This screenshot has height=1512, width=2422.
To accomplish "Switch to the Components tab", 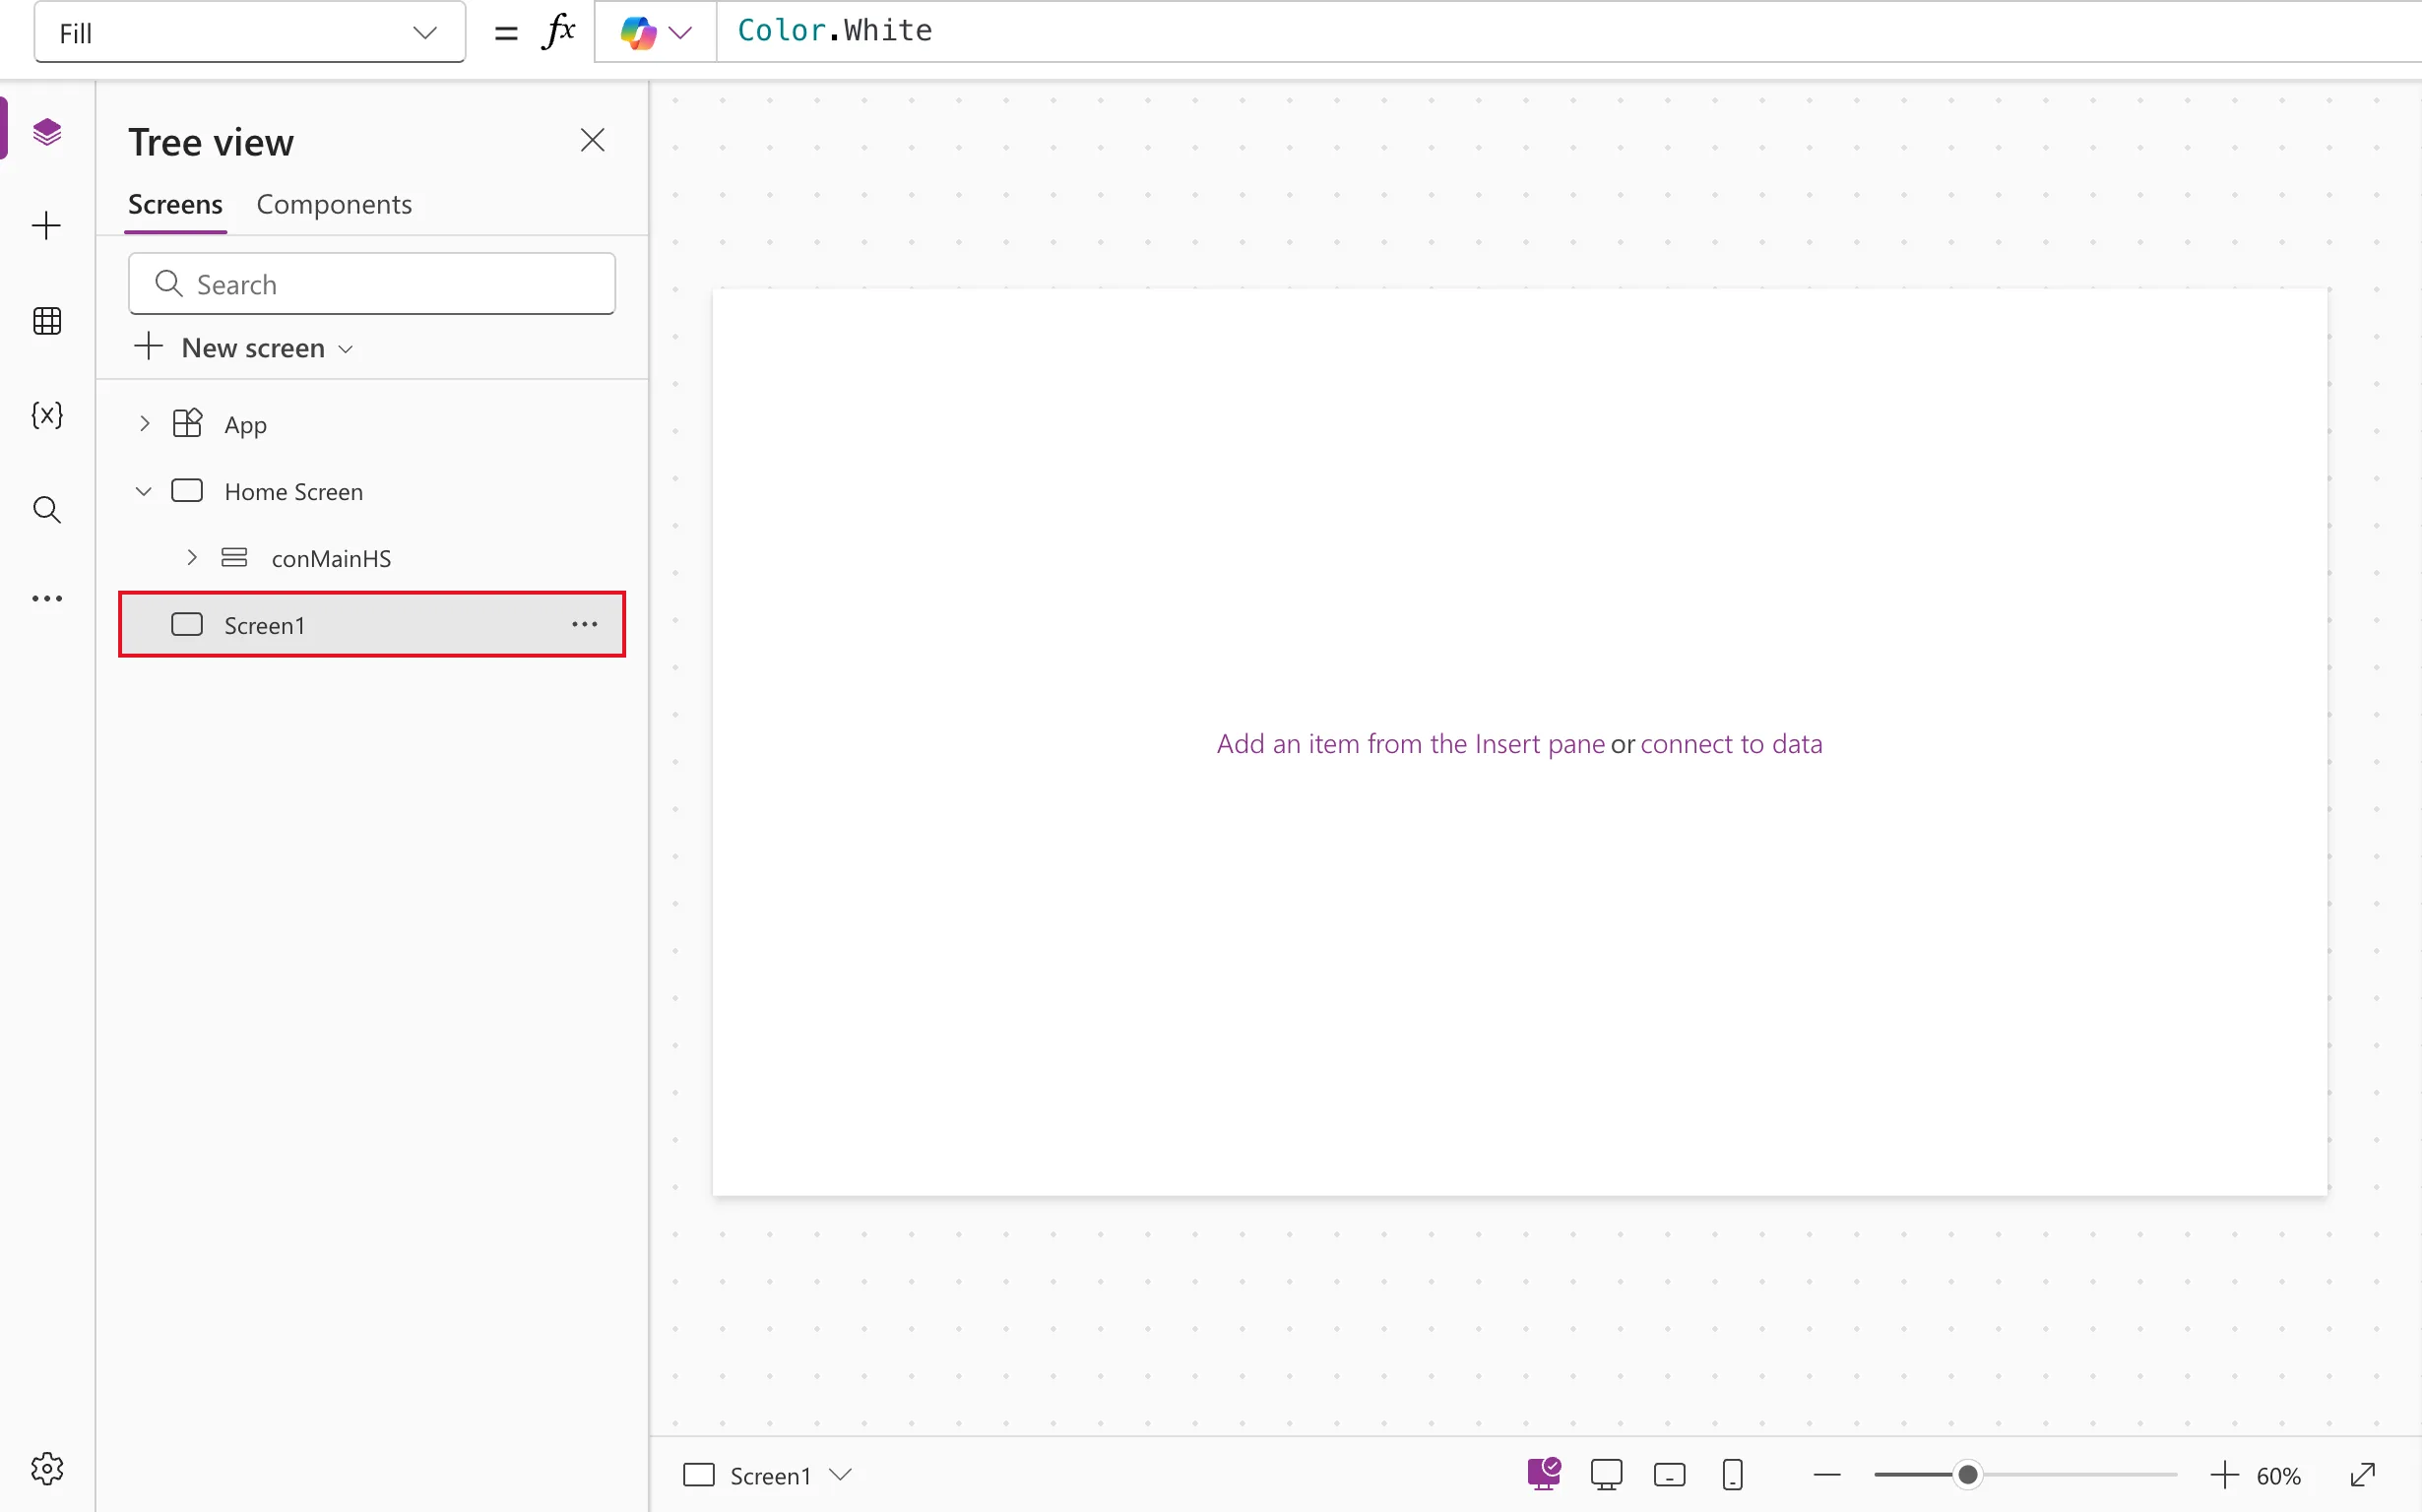I will [x=334, y=204].
